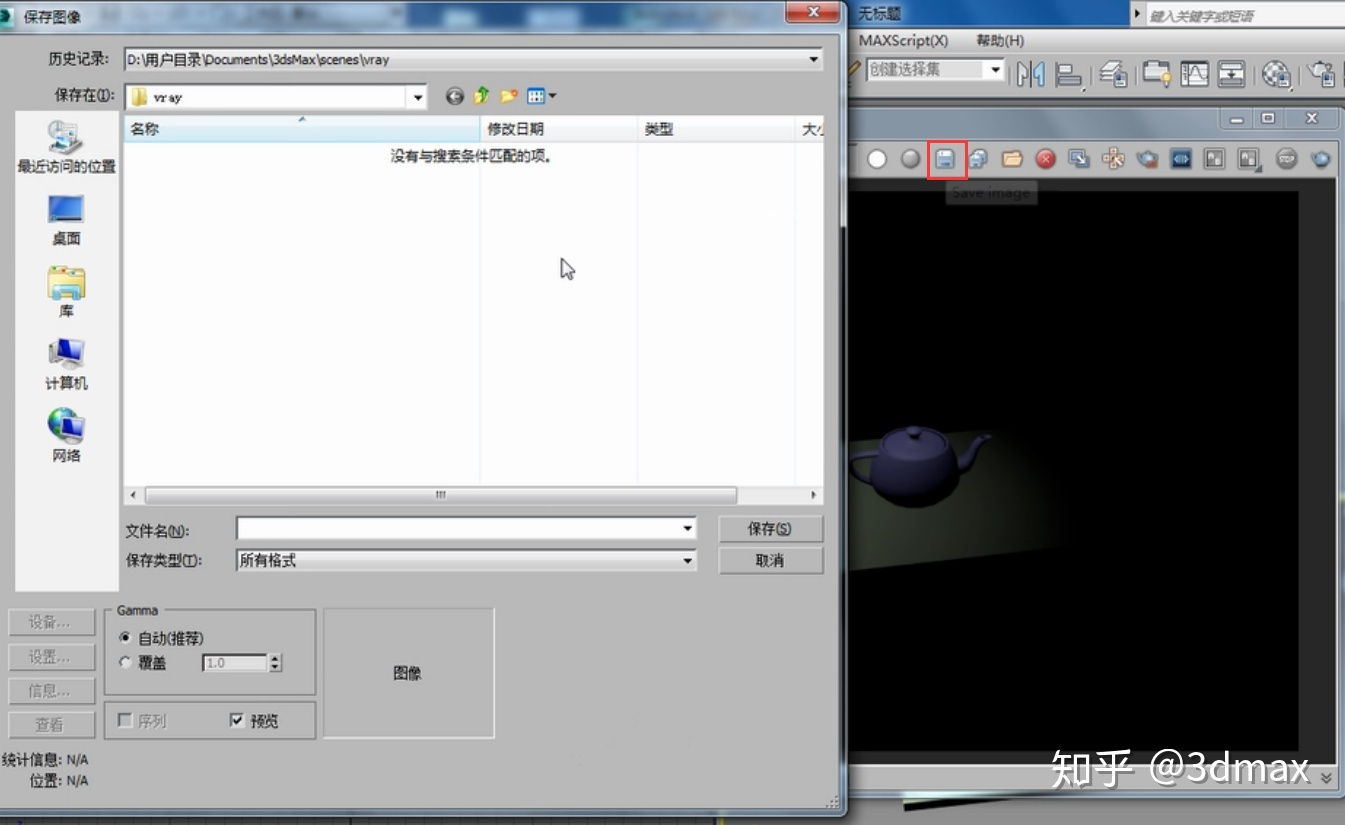
Task: Open the MAXScript(X) menu
Action: point(903,41)
